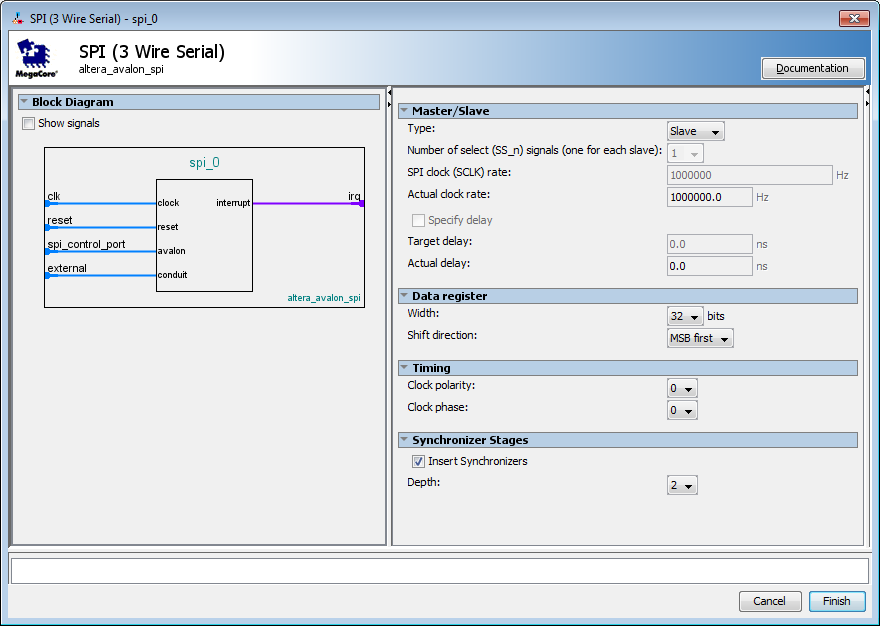Open the Shift direction MSB first dropdown
The height and width of the screenshot is (626, 880).
[x=700, y=339]
